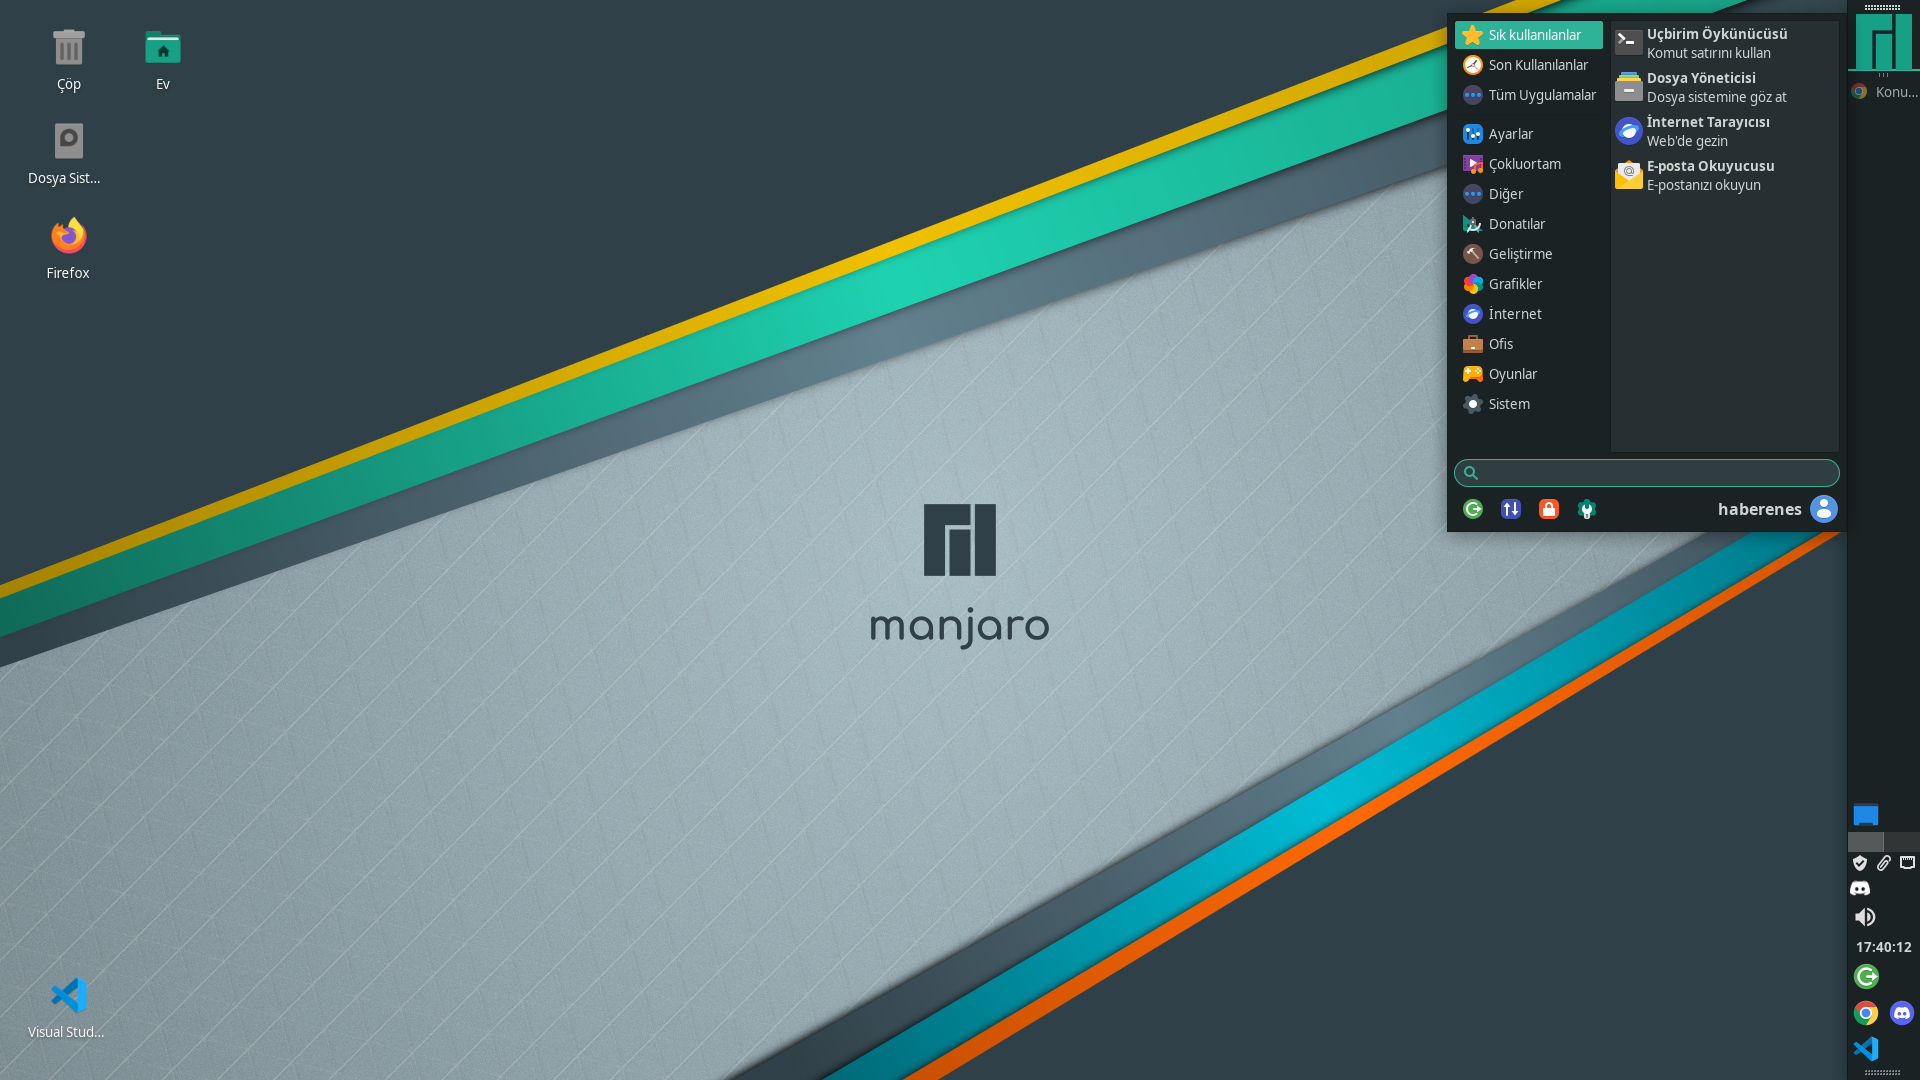Click the green logout icon in the menu
Screen dimensions: 1920x1080
pyautogui.click(x=1473, y=509)
